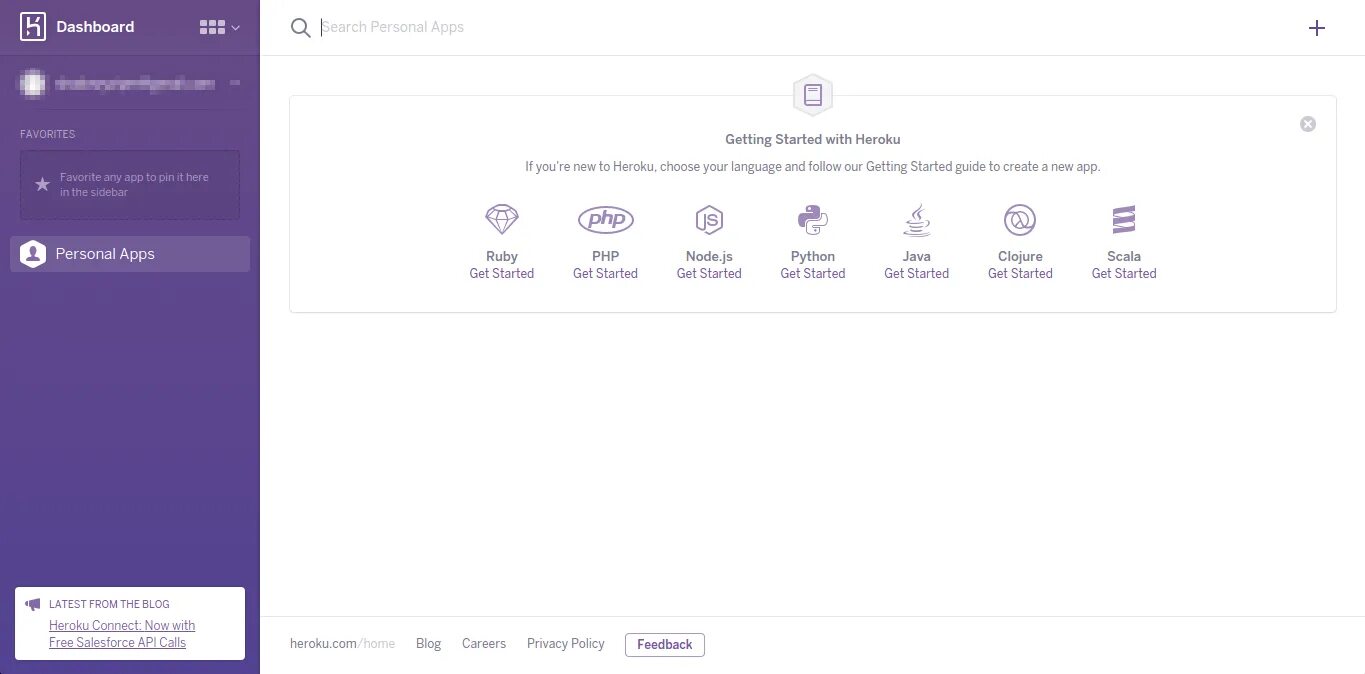Viewport: 1365px width, 674px height.
Task: Click the PHP logo icon
Action: pyautogui.click(x=606, y=219)
